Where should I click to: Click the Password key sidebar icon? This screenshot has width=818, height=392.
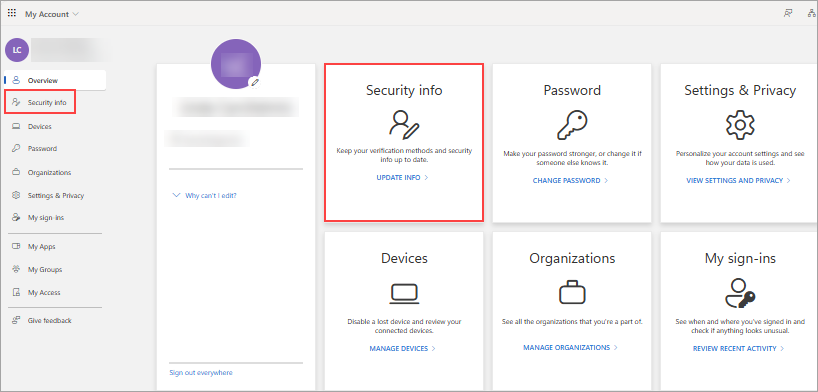pos(16,148)
